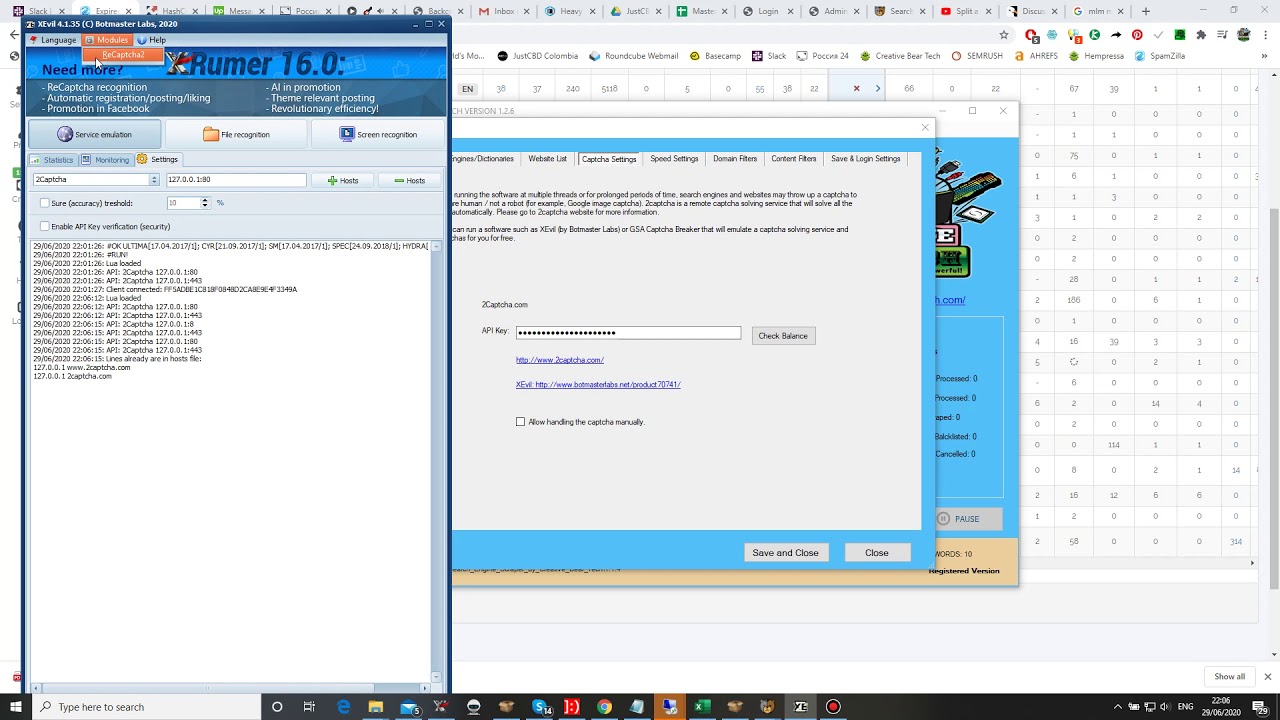
Task: Open the 2Captcha service dropdown
Action: (x=96, y=180)
